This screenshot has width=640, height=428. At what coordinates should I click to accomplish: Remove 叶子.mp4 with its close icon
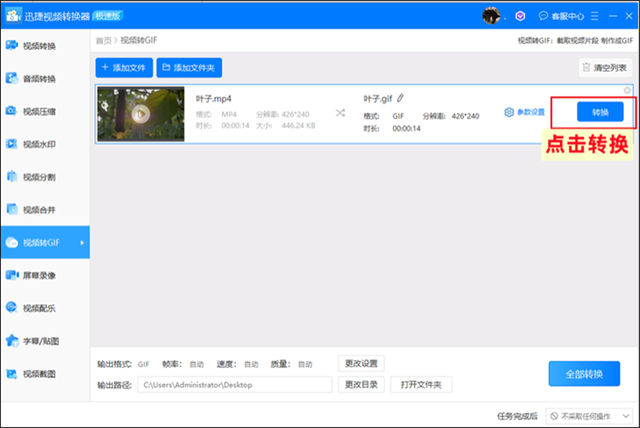point(627,90)
